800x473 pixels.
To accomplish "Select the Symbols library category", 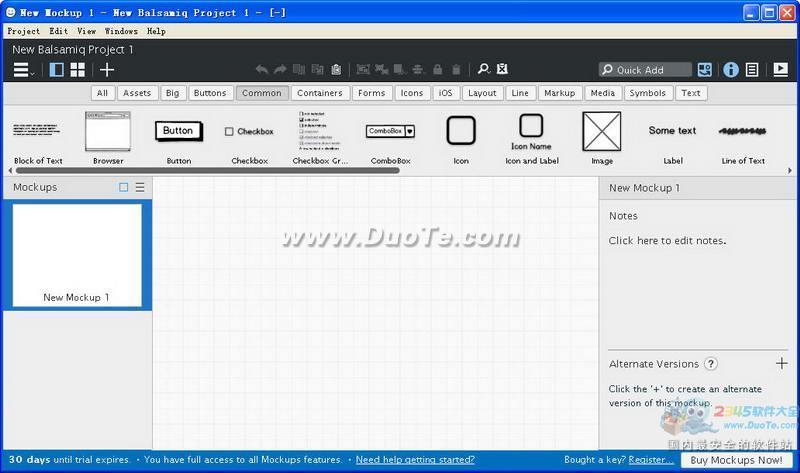I will click(x=647, y=93).
